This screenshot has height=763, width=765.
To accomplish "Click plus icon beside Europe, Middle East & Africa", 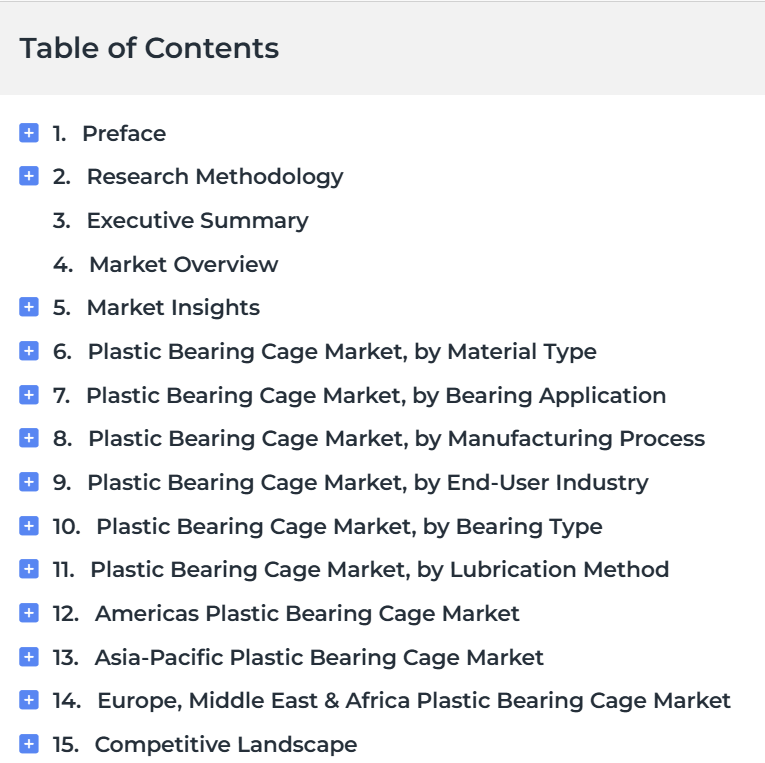I will tap(29, 700).
